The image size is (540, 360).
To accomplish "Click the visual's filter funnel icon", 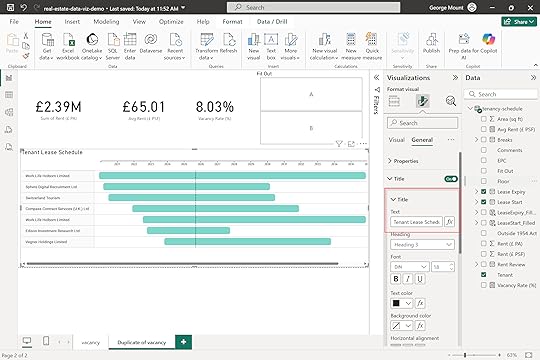I will [339, 144].
